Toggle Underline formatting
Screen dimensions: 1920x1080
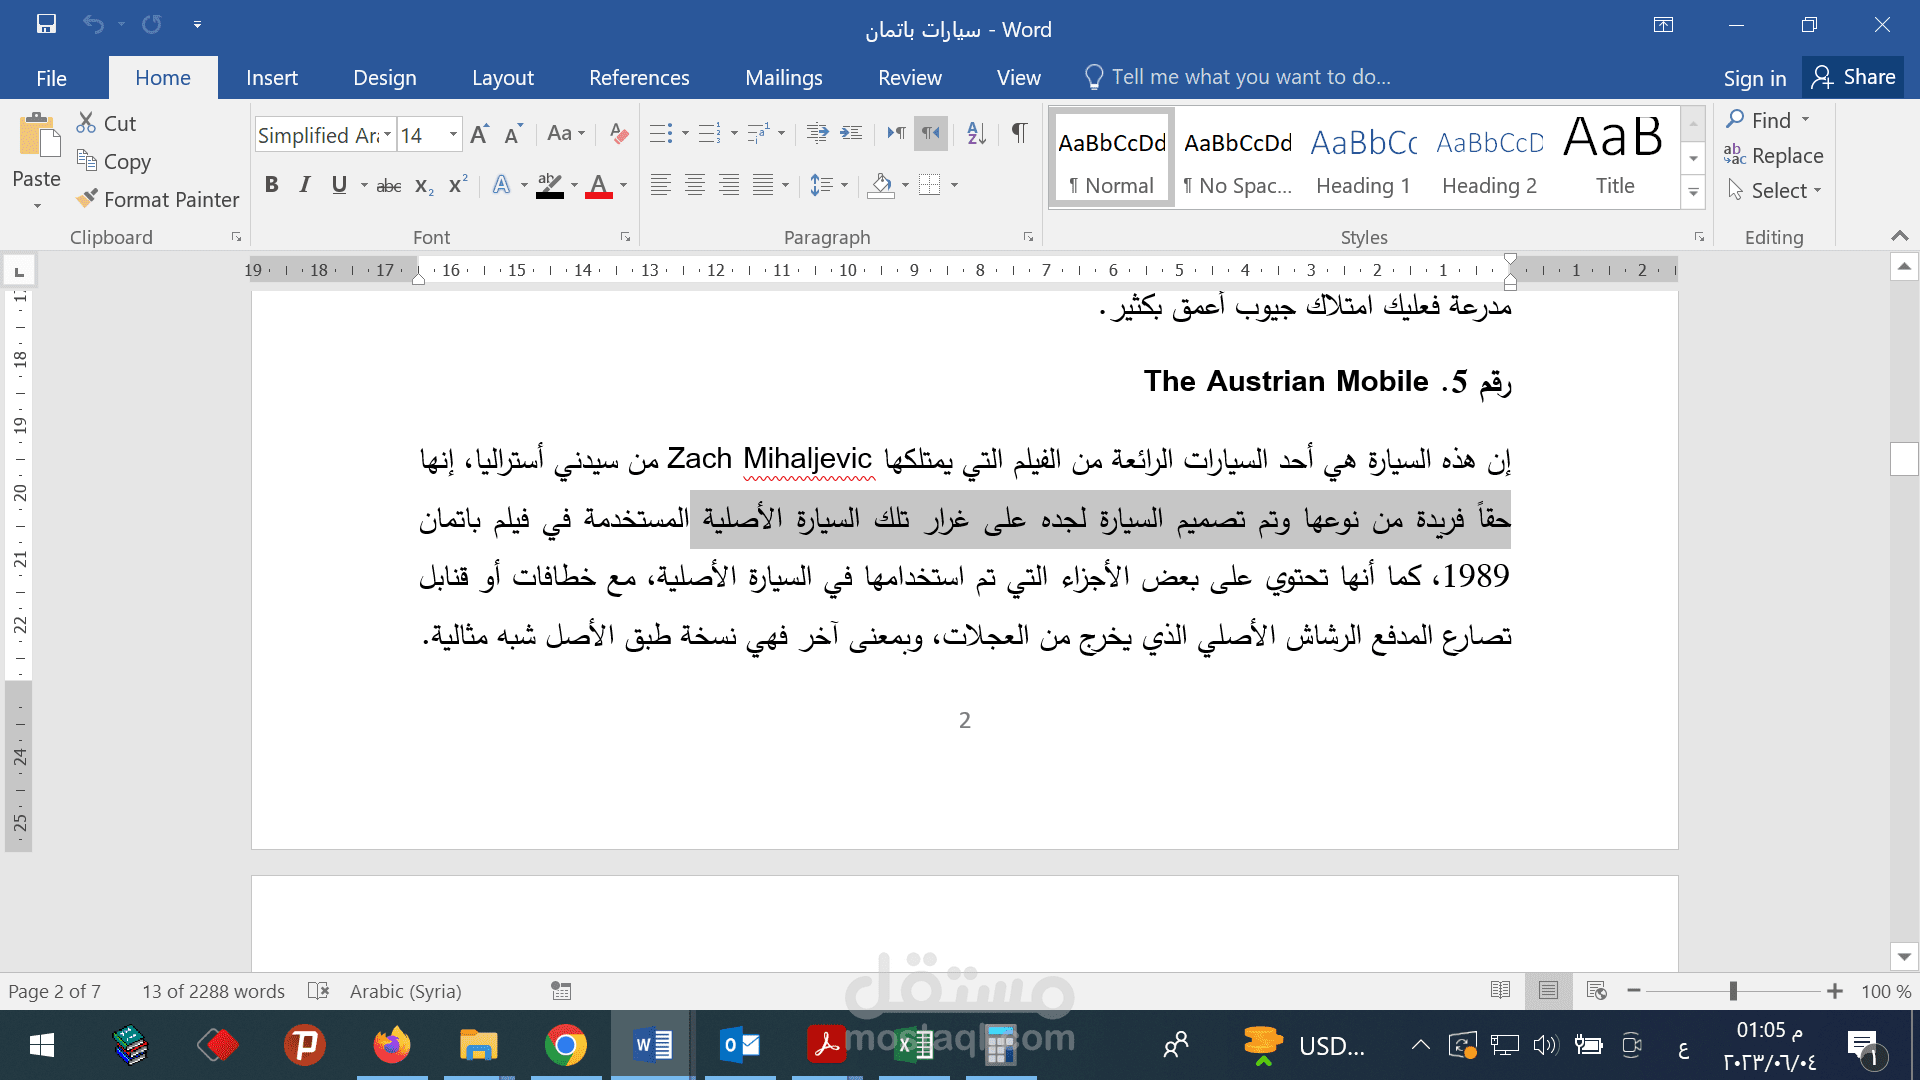coord(339,185)
